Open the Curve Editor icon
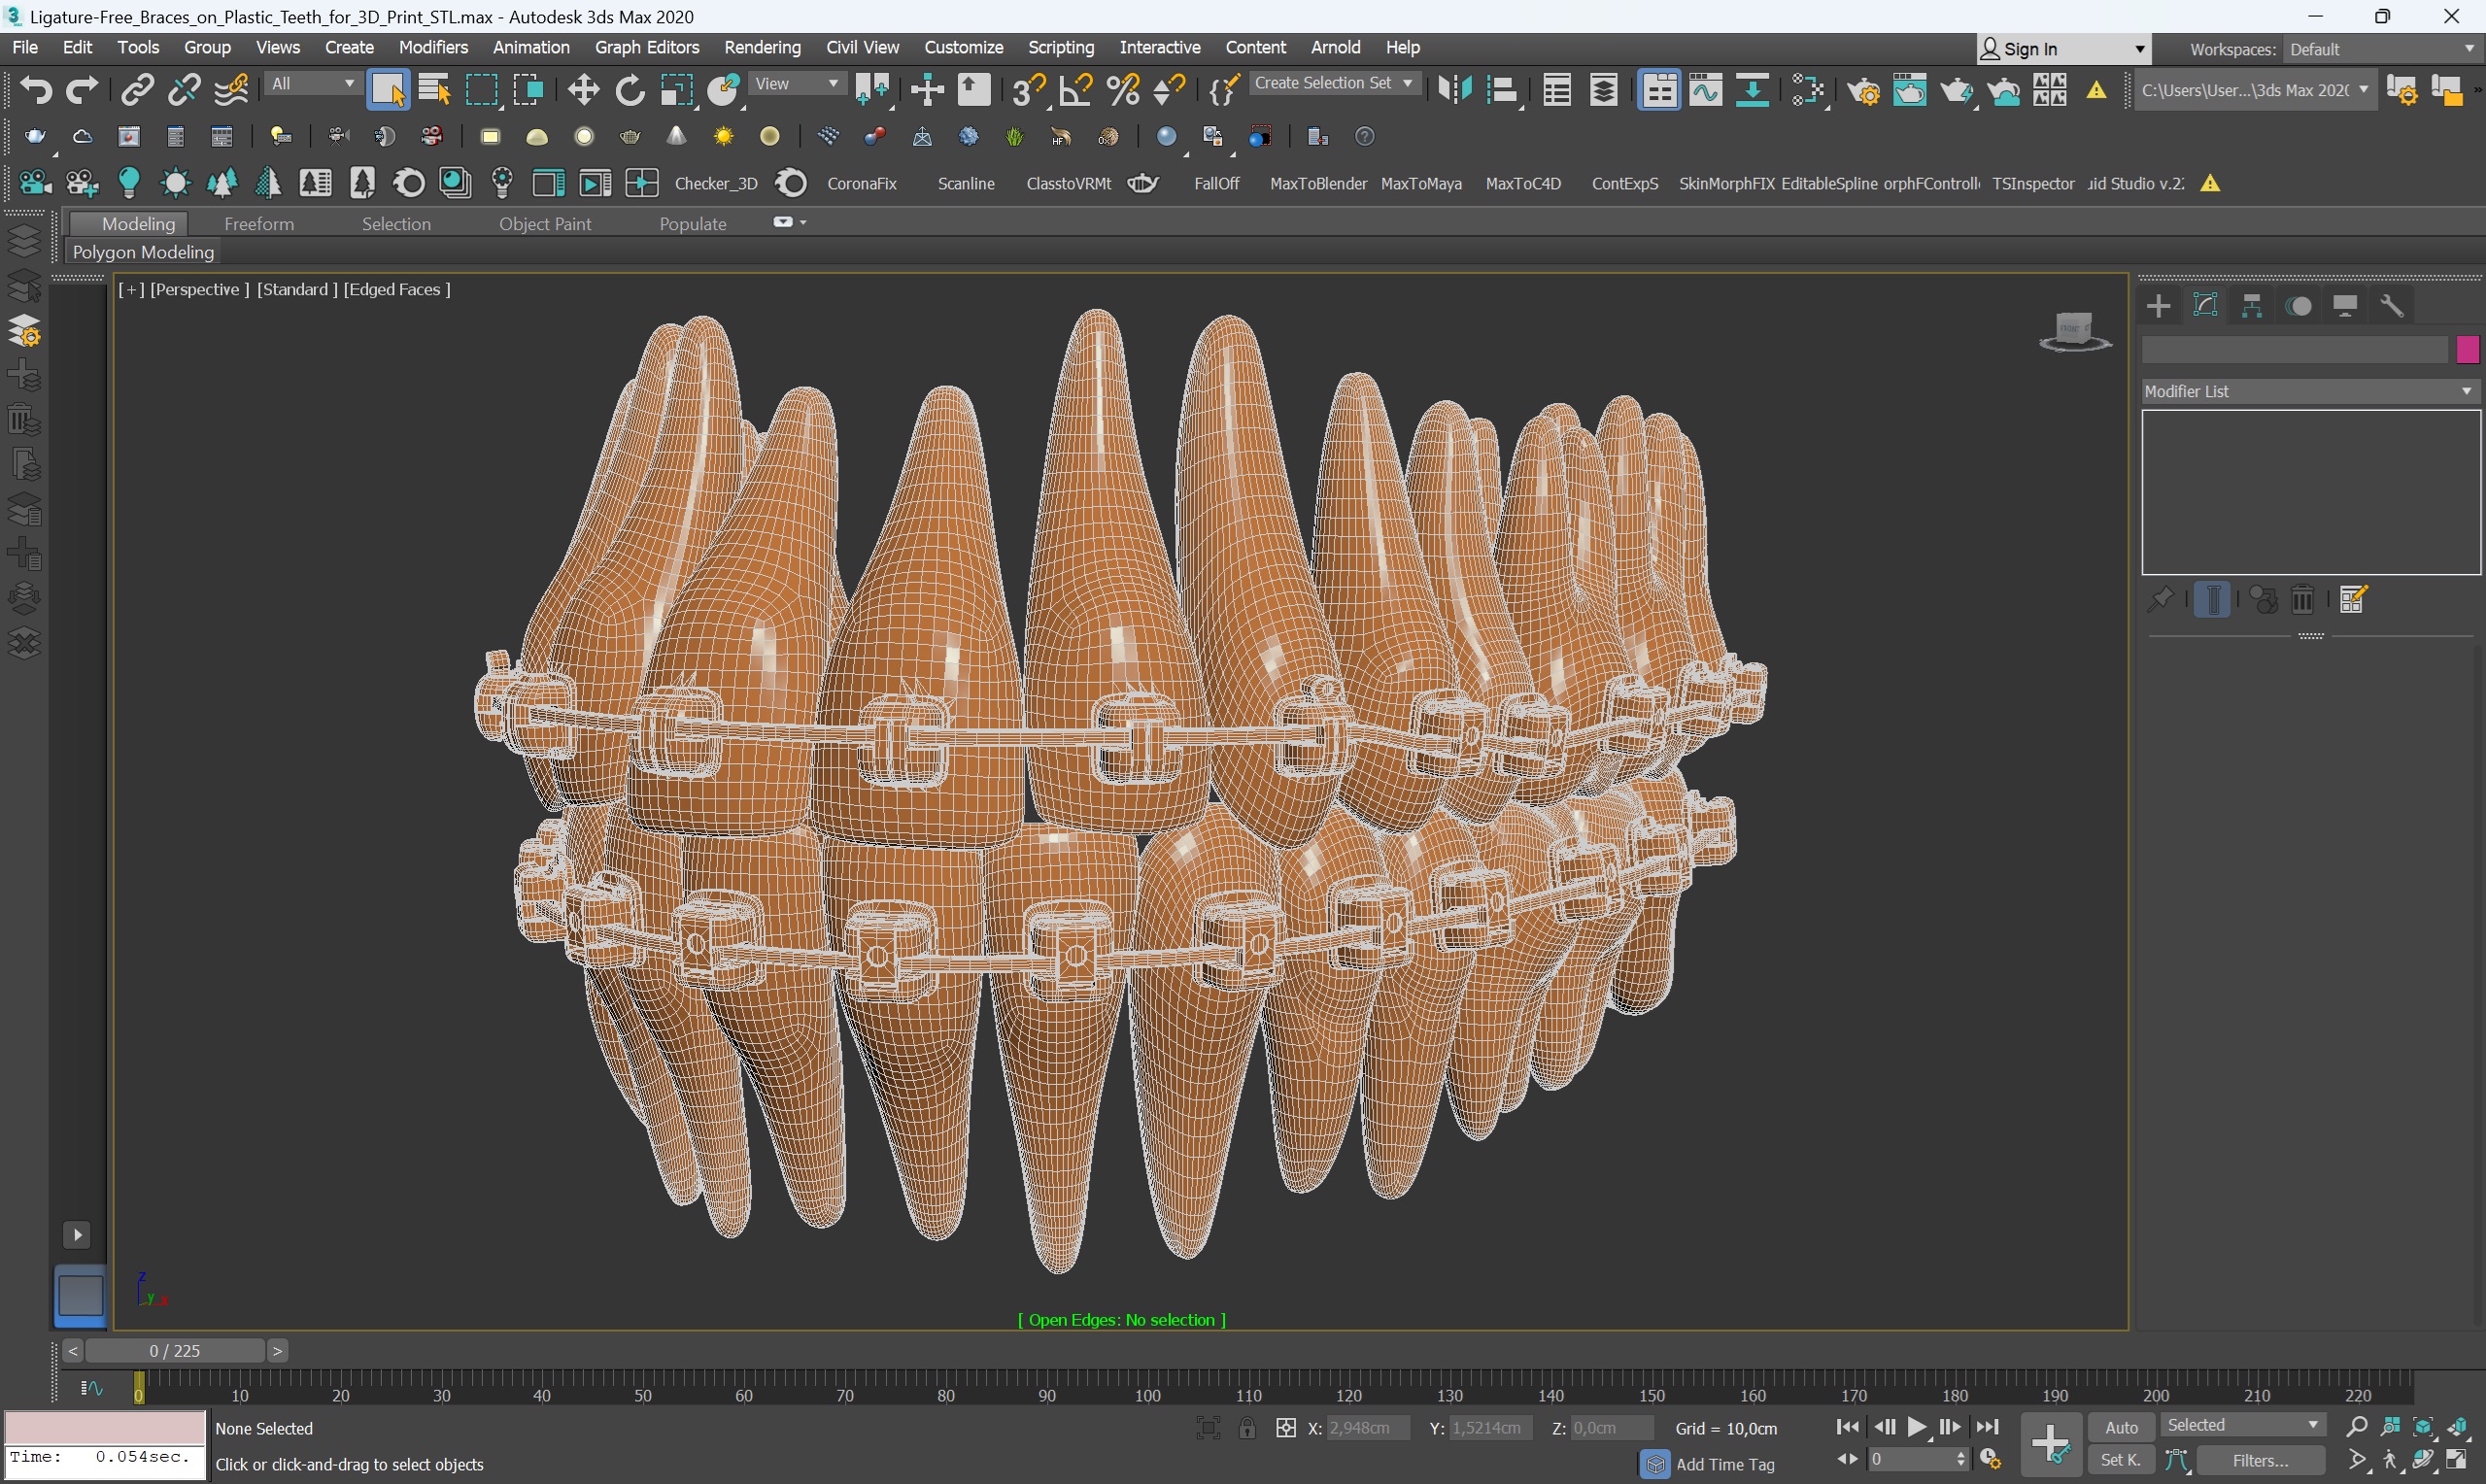 click(x=1706, y=90)
